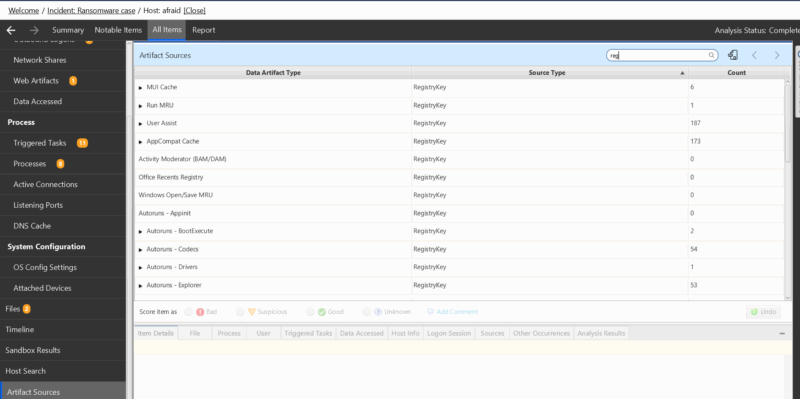Select the Good score radio button
Viewport: 800px width, 399px height.
pyautogui.click(x=310, y=312)
